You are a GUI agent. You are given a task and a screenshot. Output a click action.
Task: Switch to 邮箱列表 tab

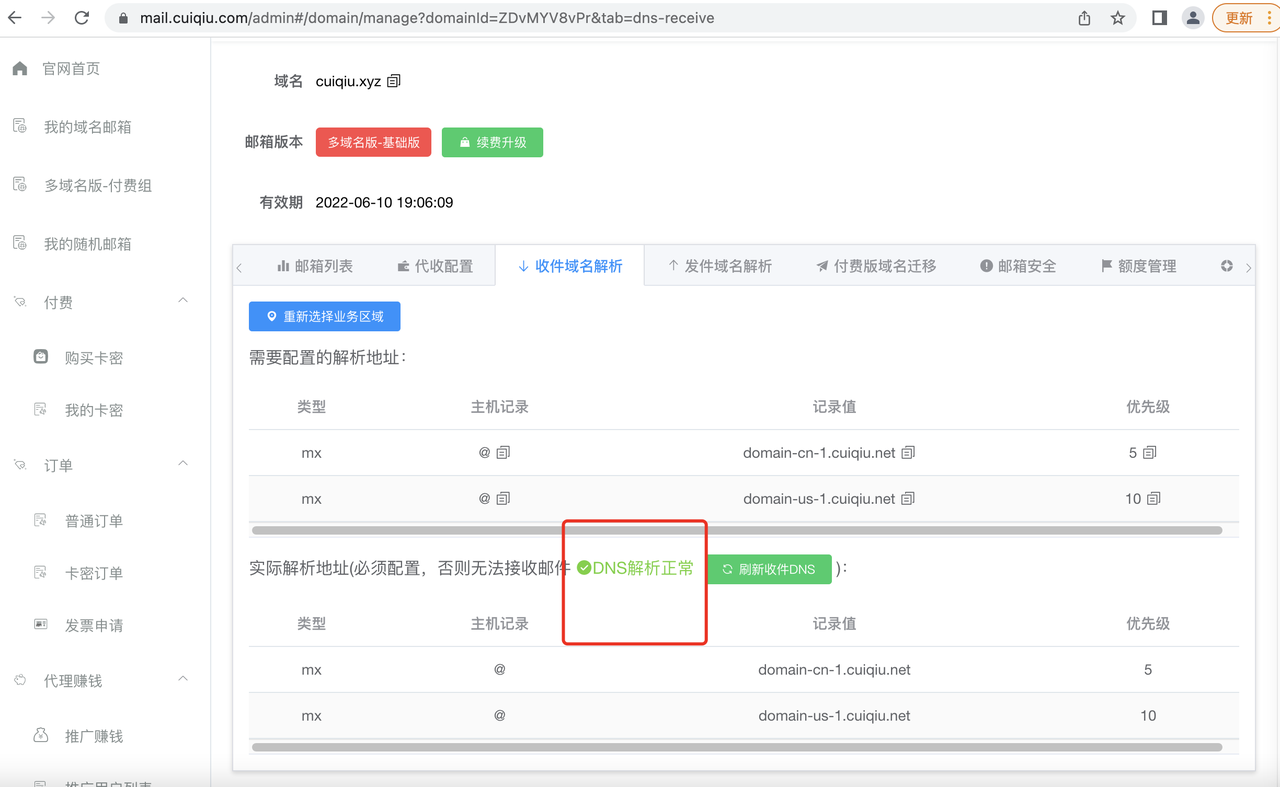coord(314,266)
